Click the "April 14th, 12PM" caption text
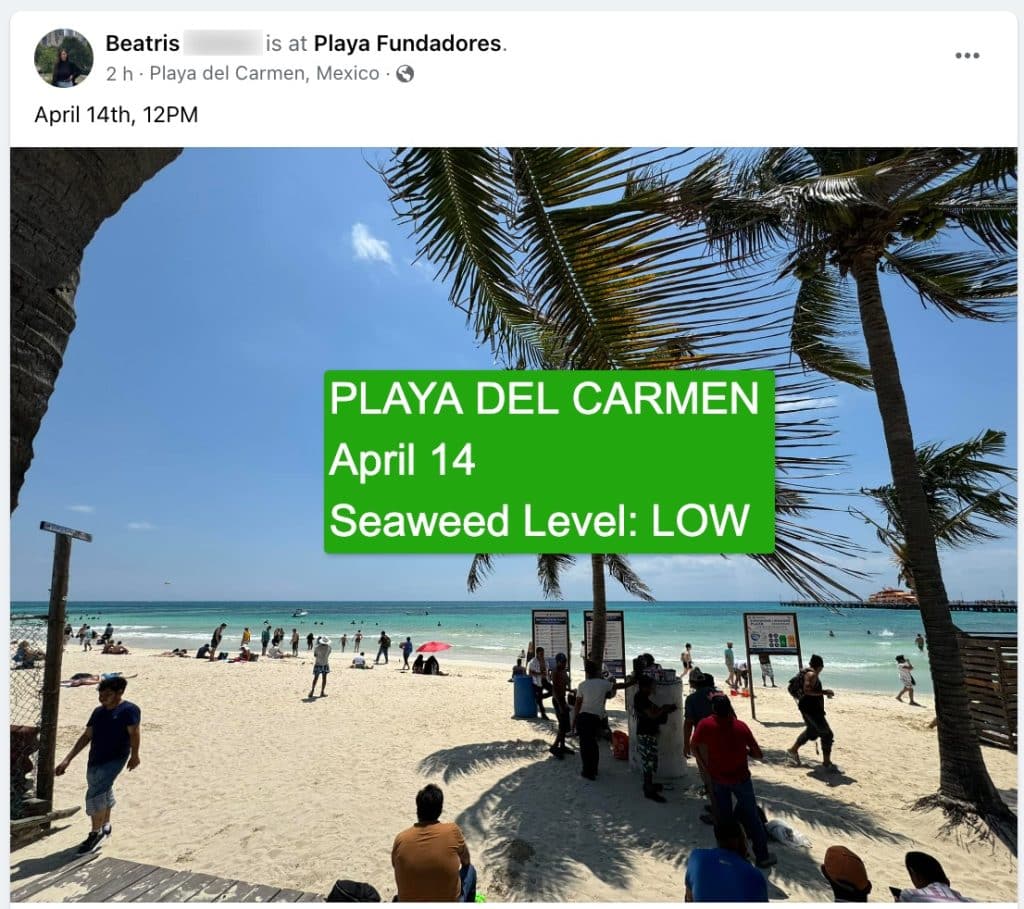The width and height of the screenshot is (1024, 909). [x=116, y=115]
